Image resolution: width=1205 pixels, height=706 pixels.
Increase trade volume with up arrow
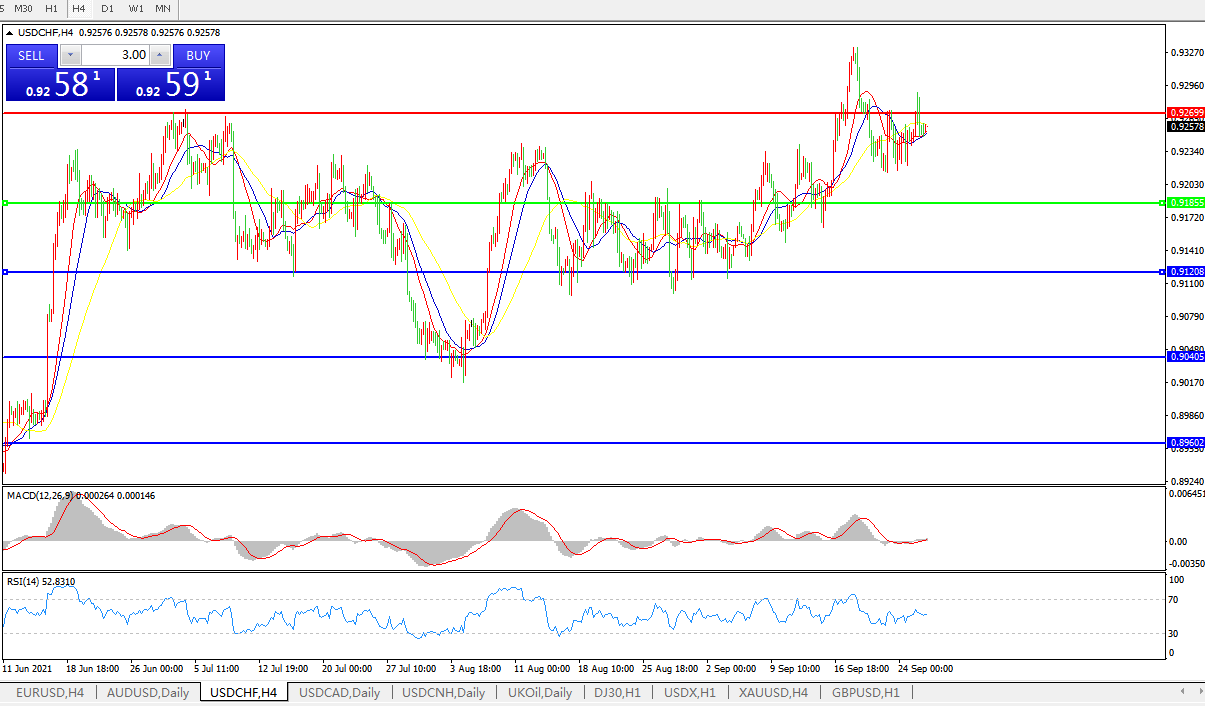pyautogui.click(x=159, y=56)
